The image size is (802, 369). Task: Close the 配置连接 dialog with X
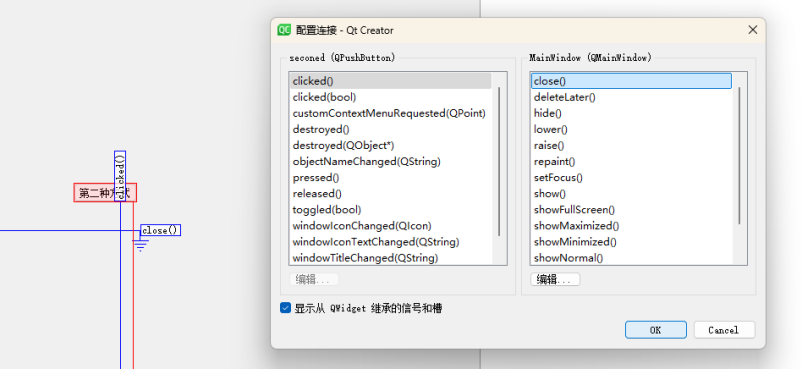coord(752,30)
